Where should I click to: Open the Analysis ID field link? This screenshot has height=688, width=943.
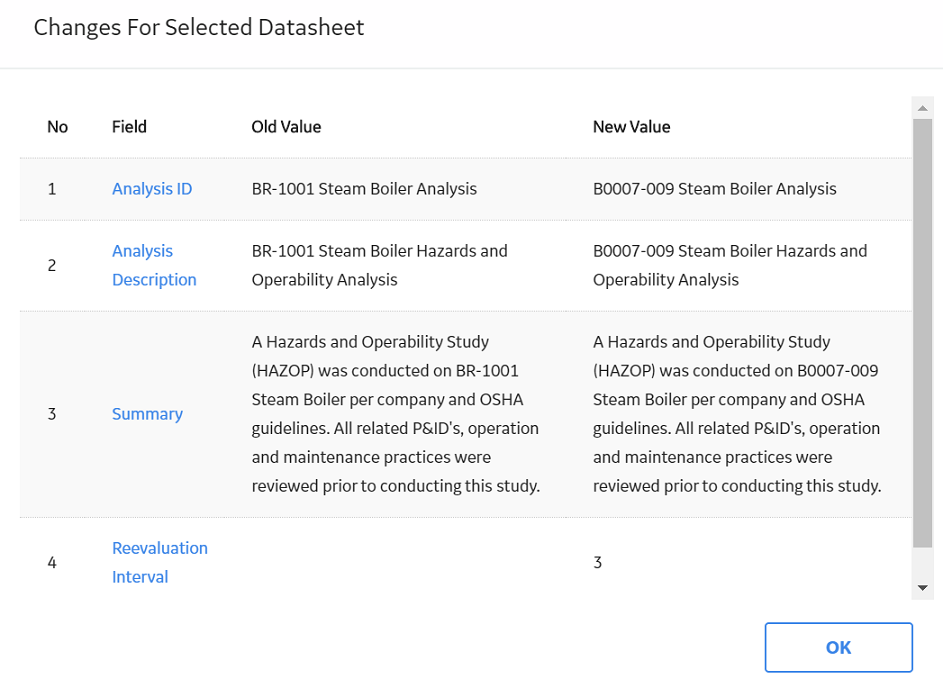(152, 189)
